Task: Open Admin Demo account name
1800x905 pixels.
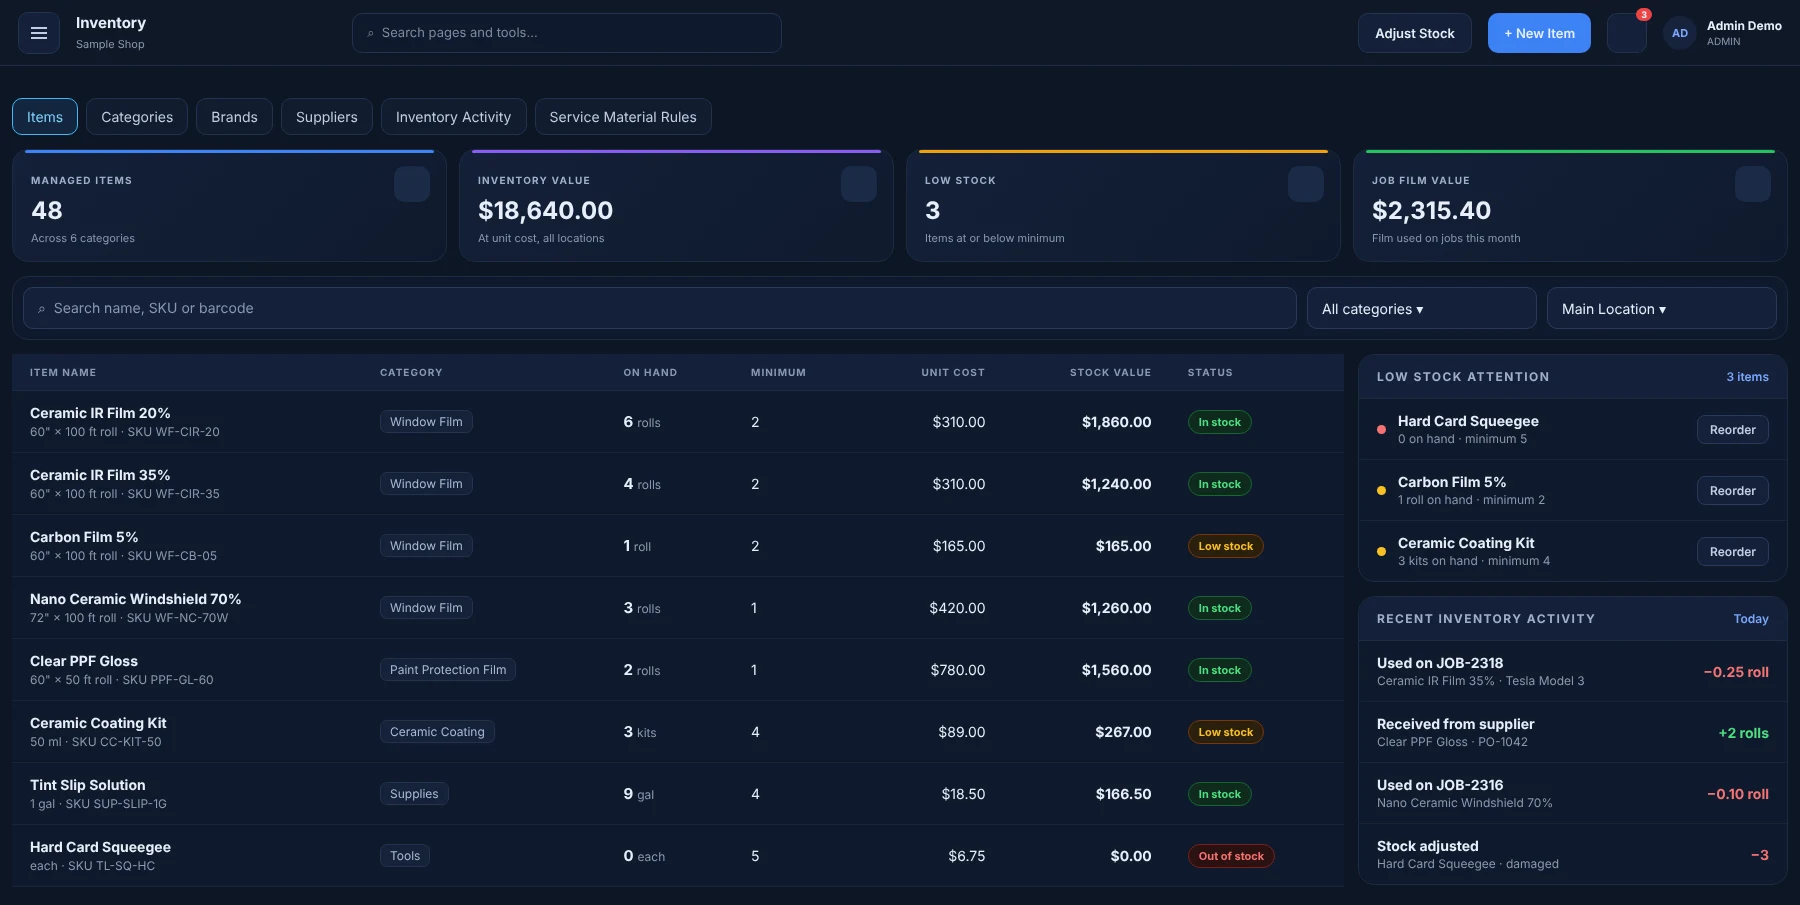Action: pos(1743,26)
